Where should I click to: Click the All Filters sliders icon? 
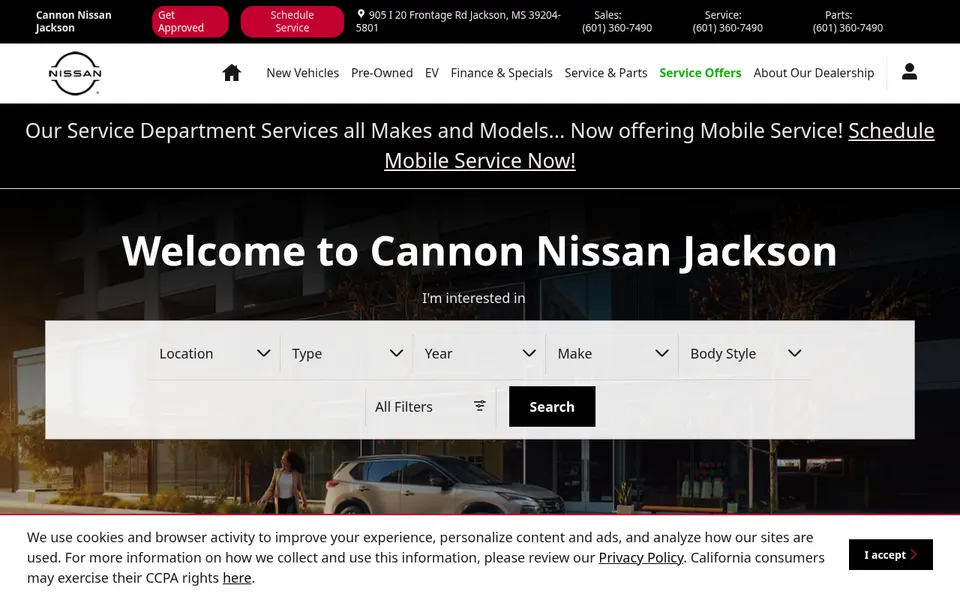point(479,405)
